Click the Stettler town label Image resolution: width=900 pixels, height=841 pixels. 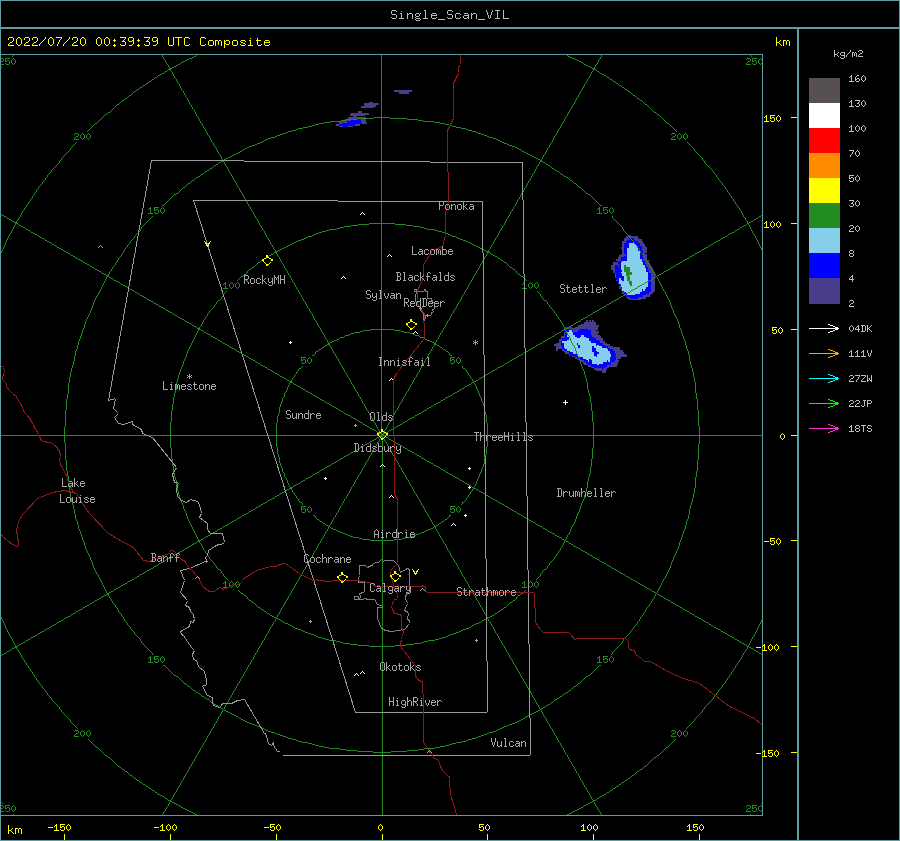pos(583,289)
